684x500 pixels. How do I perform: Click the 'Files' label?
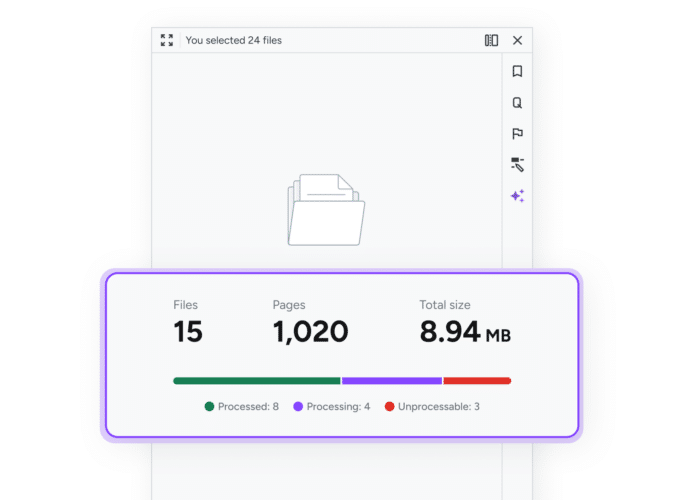(x=185, y=305)
